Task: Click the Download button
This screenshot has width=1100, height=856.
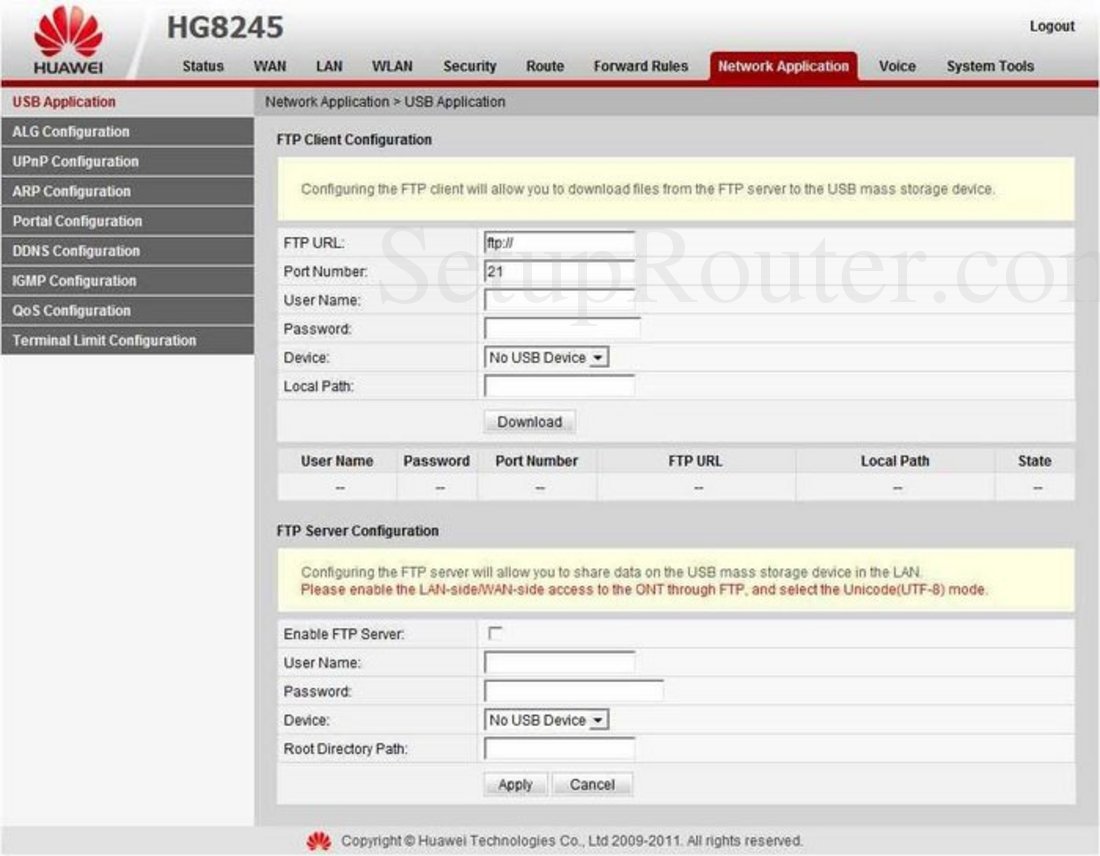Action: (x=528, y=421)
